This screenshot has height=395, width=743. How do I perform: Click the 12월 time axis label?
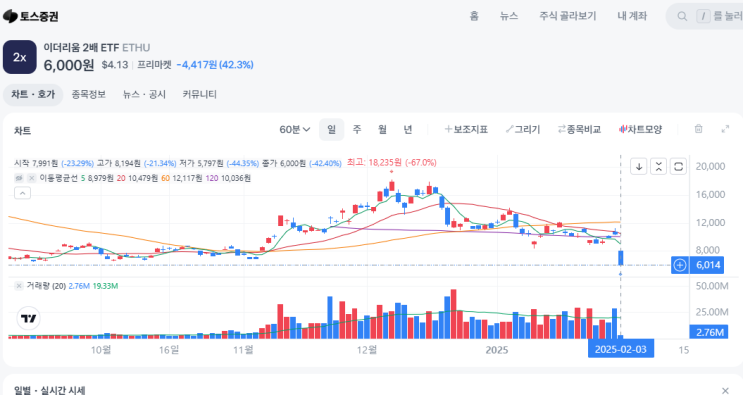click(367, 350)
